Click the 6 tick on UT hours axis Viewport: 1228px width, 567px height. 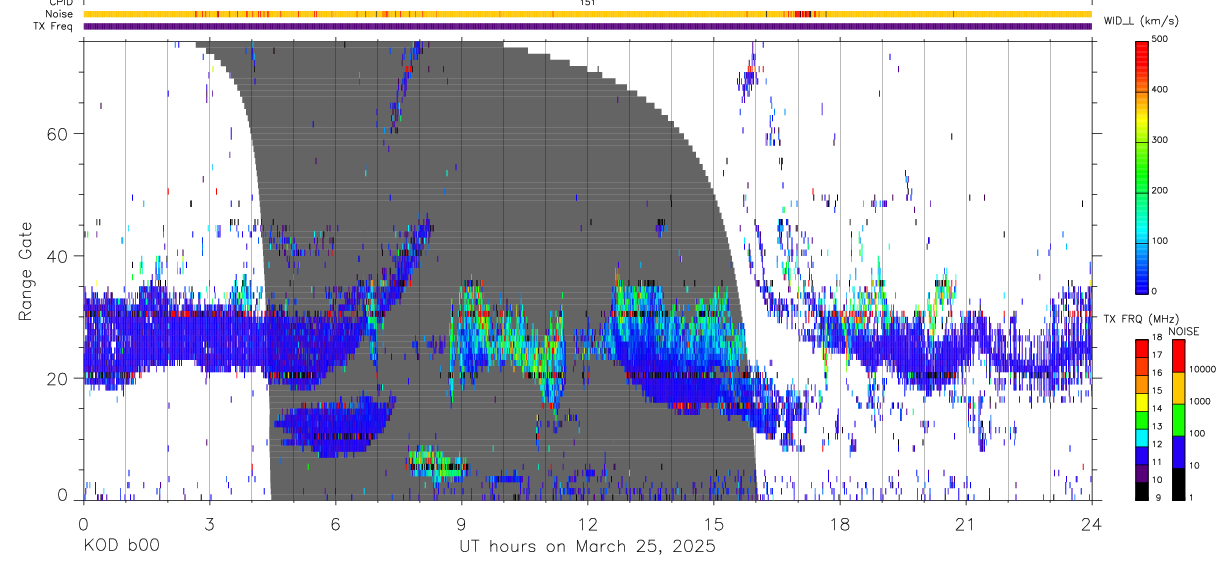pos(336,523)
